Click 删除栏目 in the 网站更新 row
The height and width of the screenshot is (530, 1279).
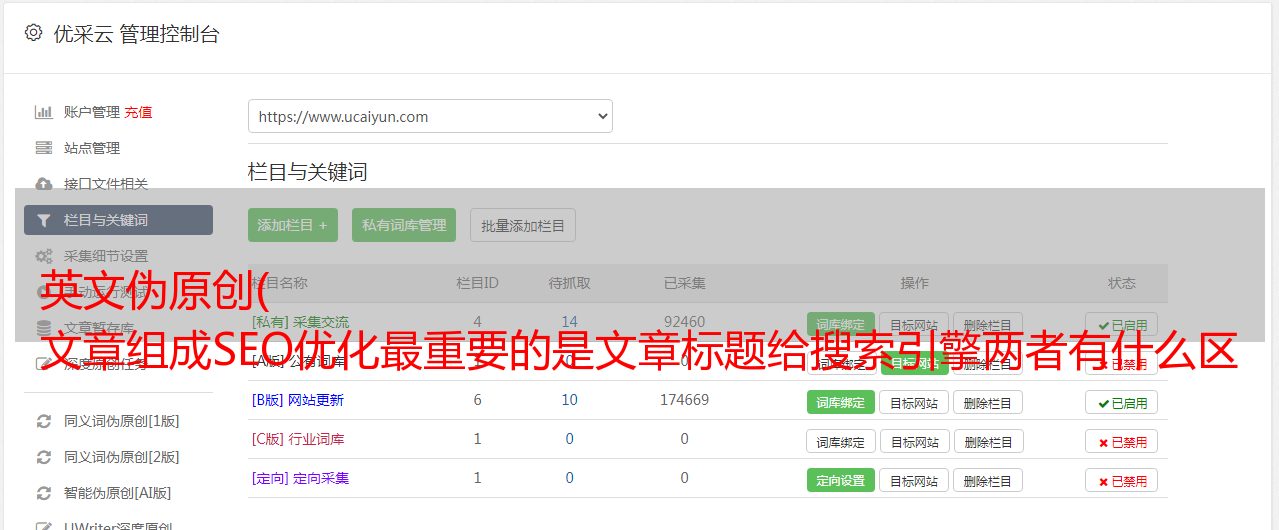point(988,402)
